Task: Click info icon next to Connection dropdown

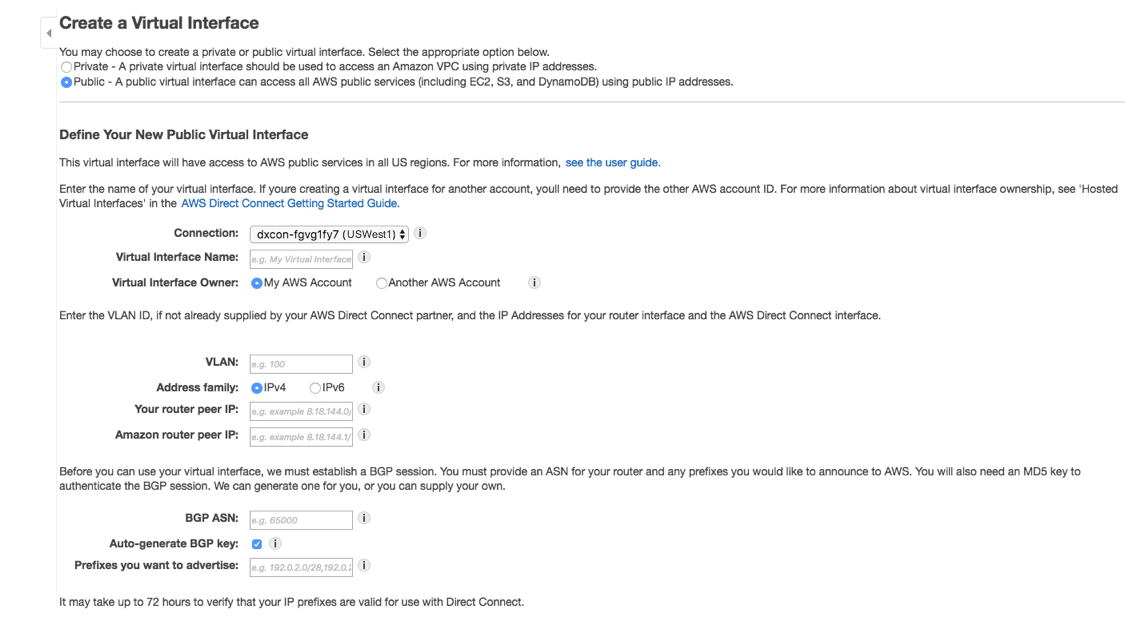Action: point(420,234)
